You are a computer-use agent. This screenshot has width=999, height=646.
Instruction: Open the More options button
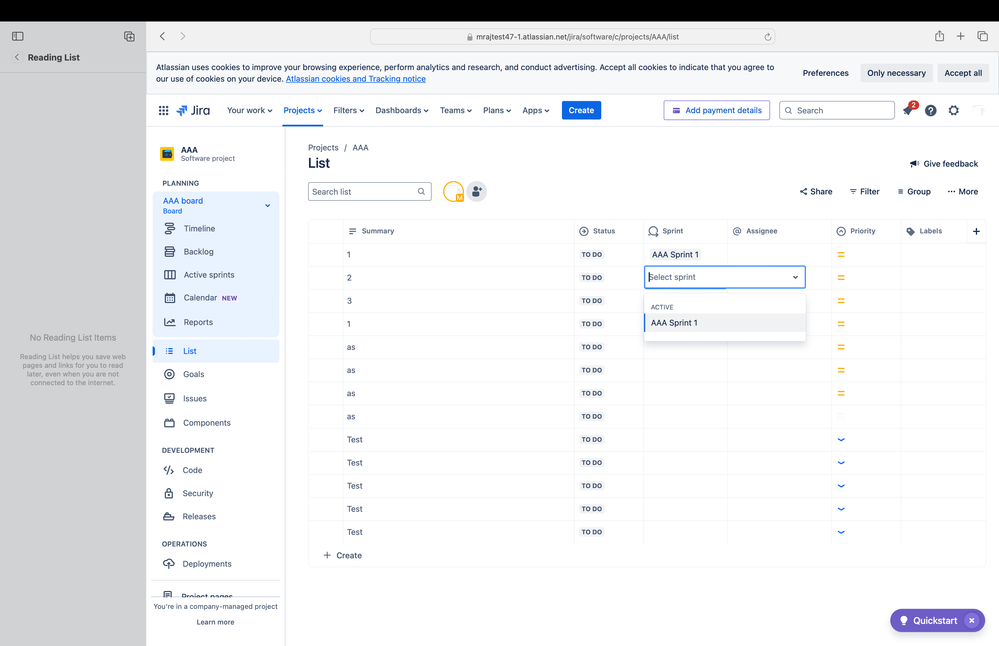click(963, 191)
